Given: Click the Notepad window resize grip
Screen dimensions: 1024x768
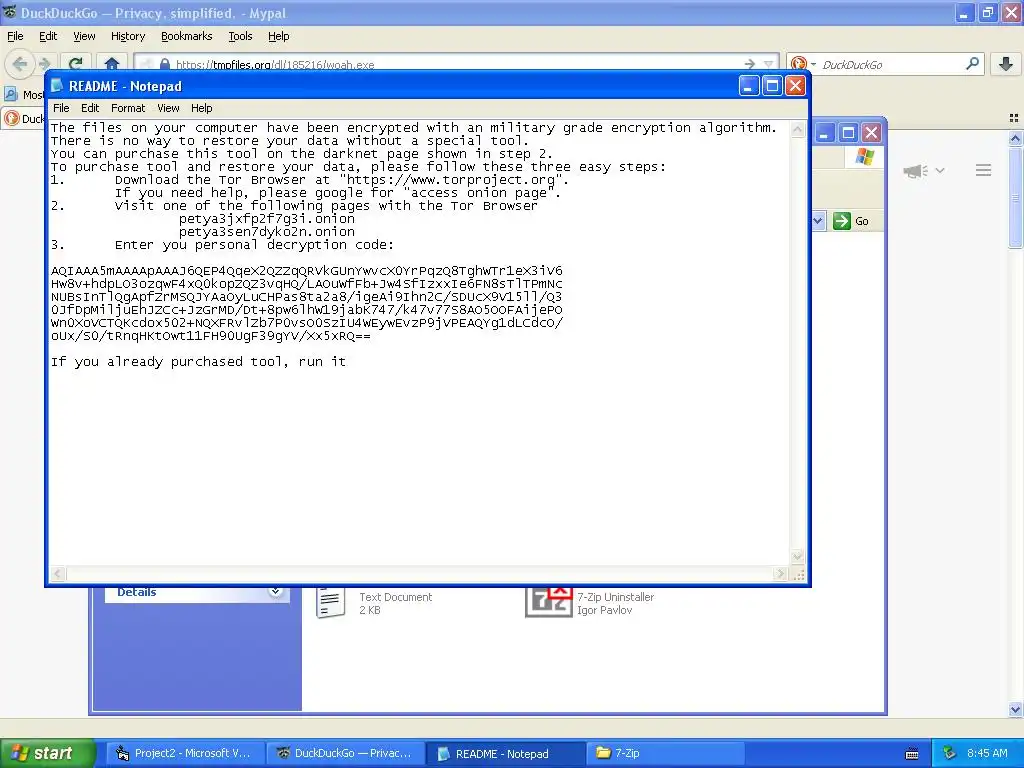Looking at the screenshot, I should pyautogui.click(x=798, y=574).
